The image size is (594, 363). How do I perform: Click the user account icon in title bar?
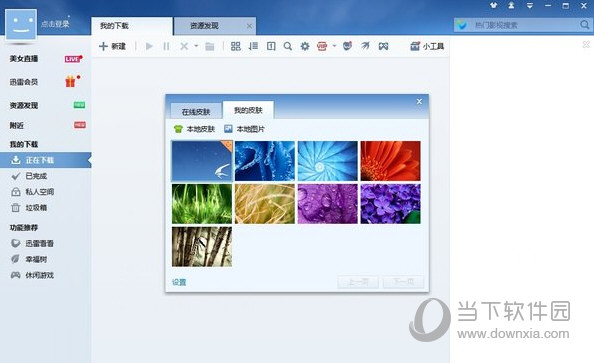tap(511, 5)
